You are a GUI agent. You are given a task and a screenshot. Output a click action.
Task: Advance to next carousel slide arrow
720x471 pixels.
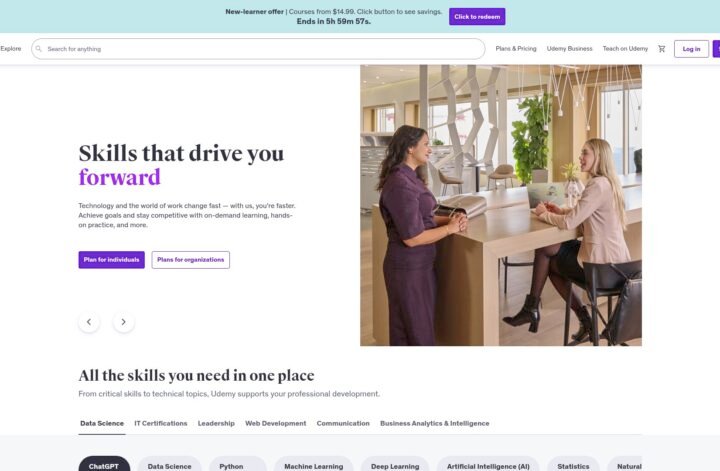pyautogui.click(x=124, y=322)
